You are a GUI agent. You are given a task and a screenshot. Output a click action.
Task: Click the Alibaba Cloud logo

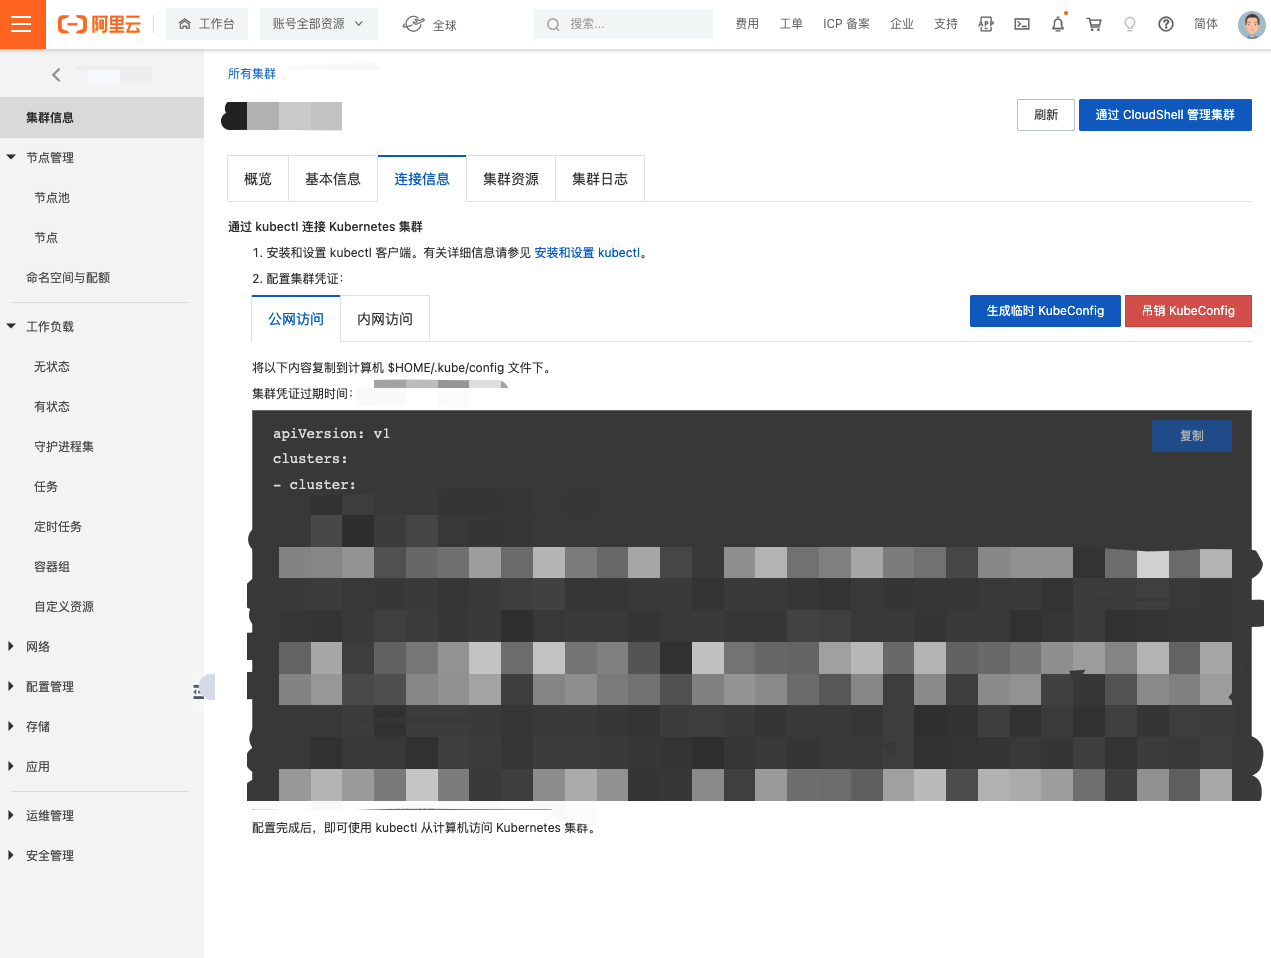pyautogui.click(x=99, y=24)
